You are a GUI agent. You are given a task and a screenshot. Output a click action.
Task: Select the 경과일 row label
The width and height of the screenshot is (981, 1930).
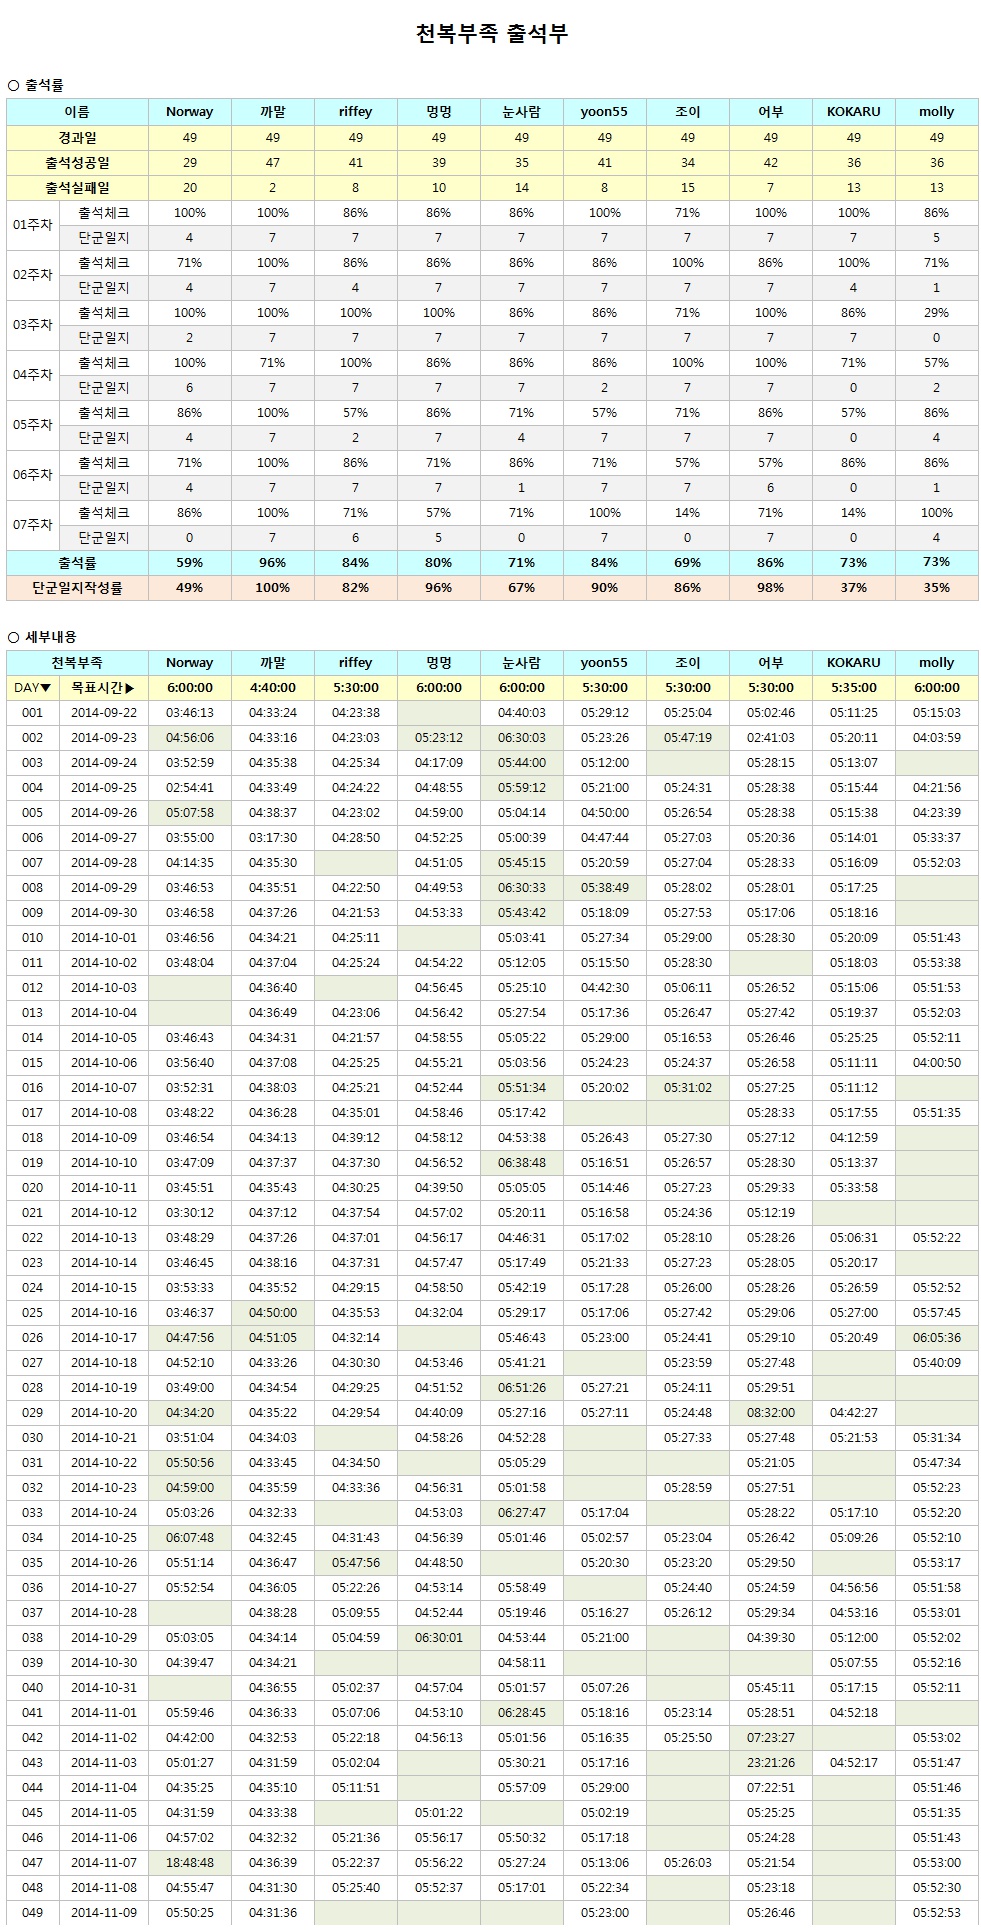tap(77, 137)
